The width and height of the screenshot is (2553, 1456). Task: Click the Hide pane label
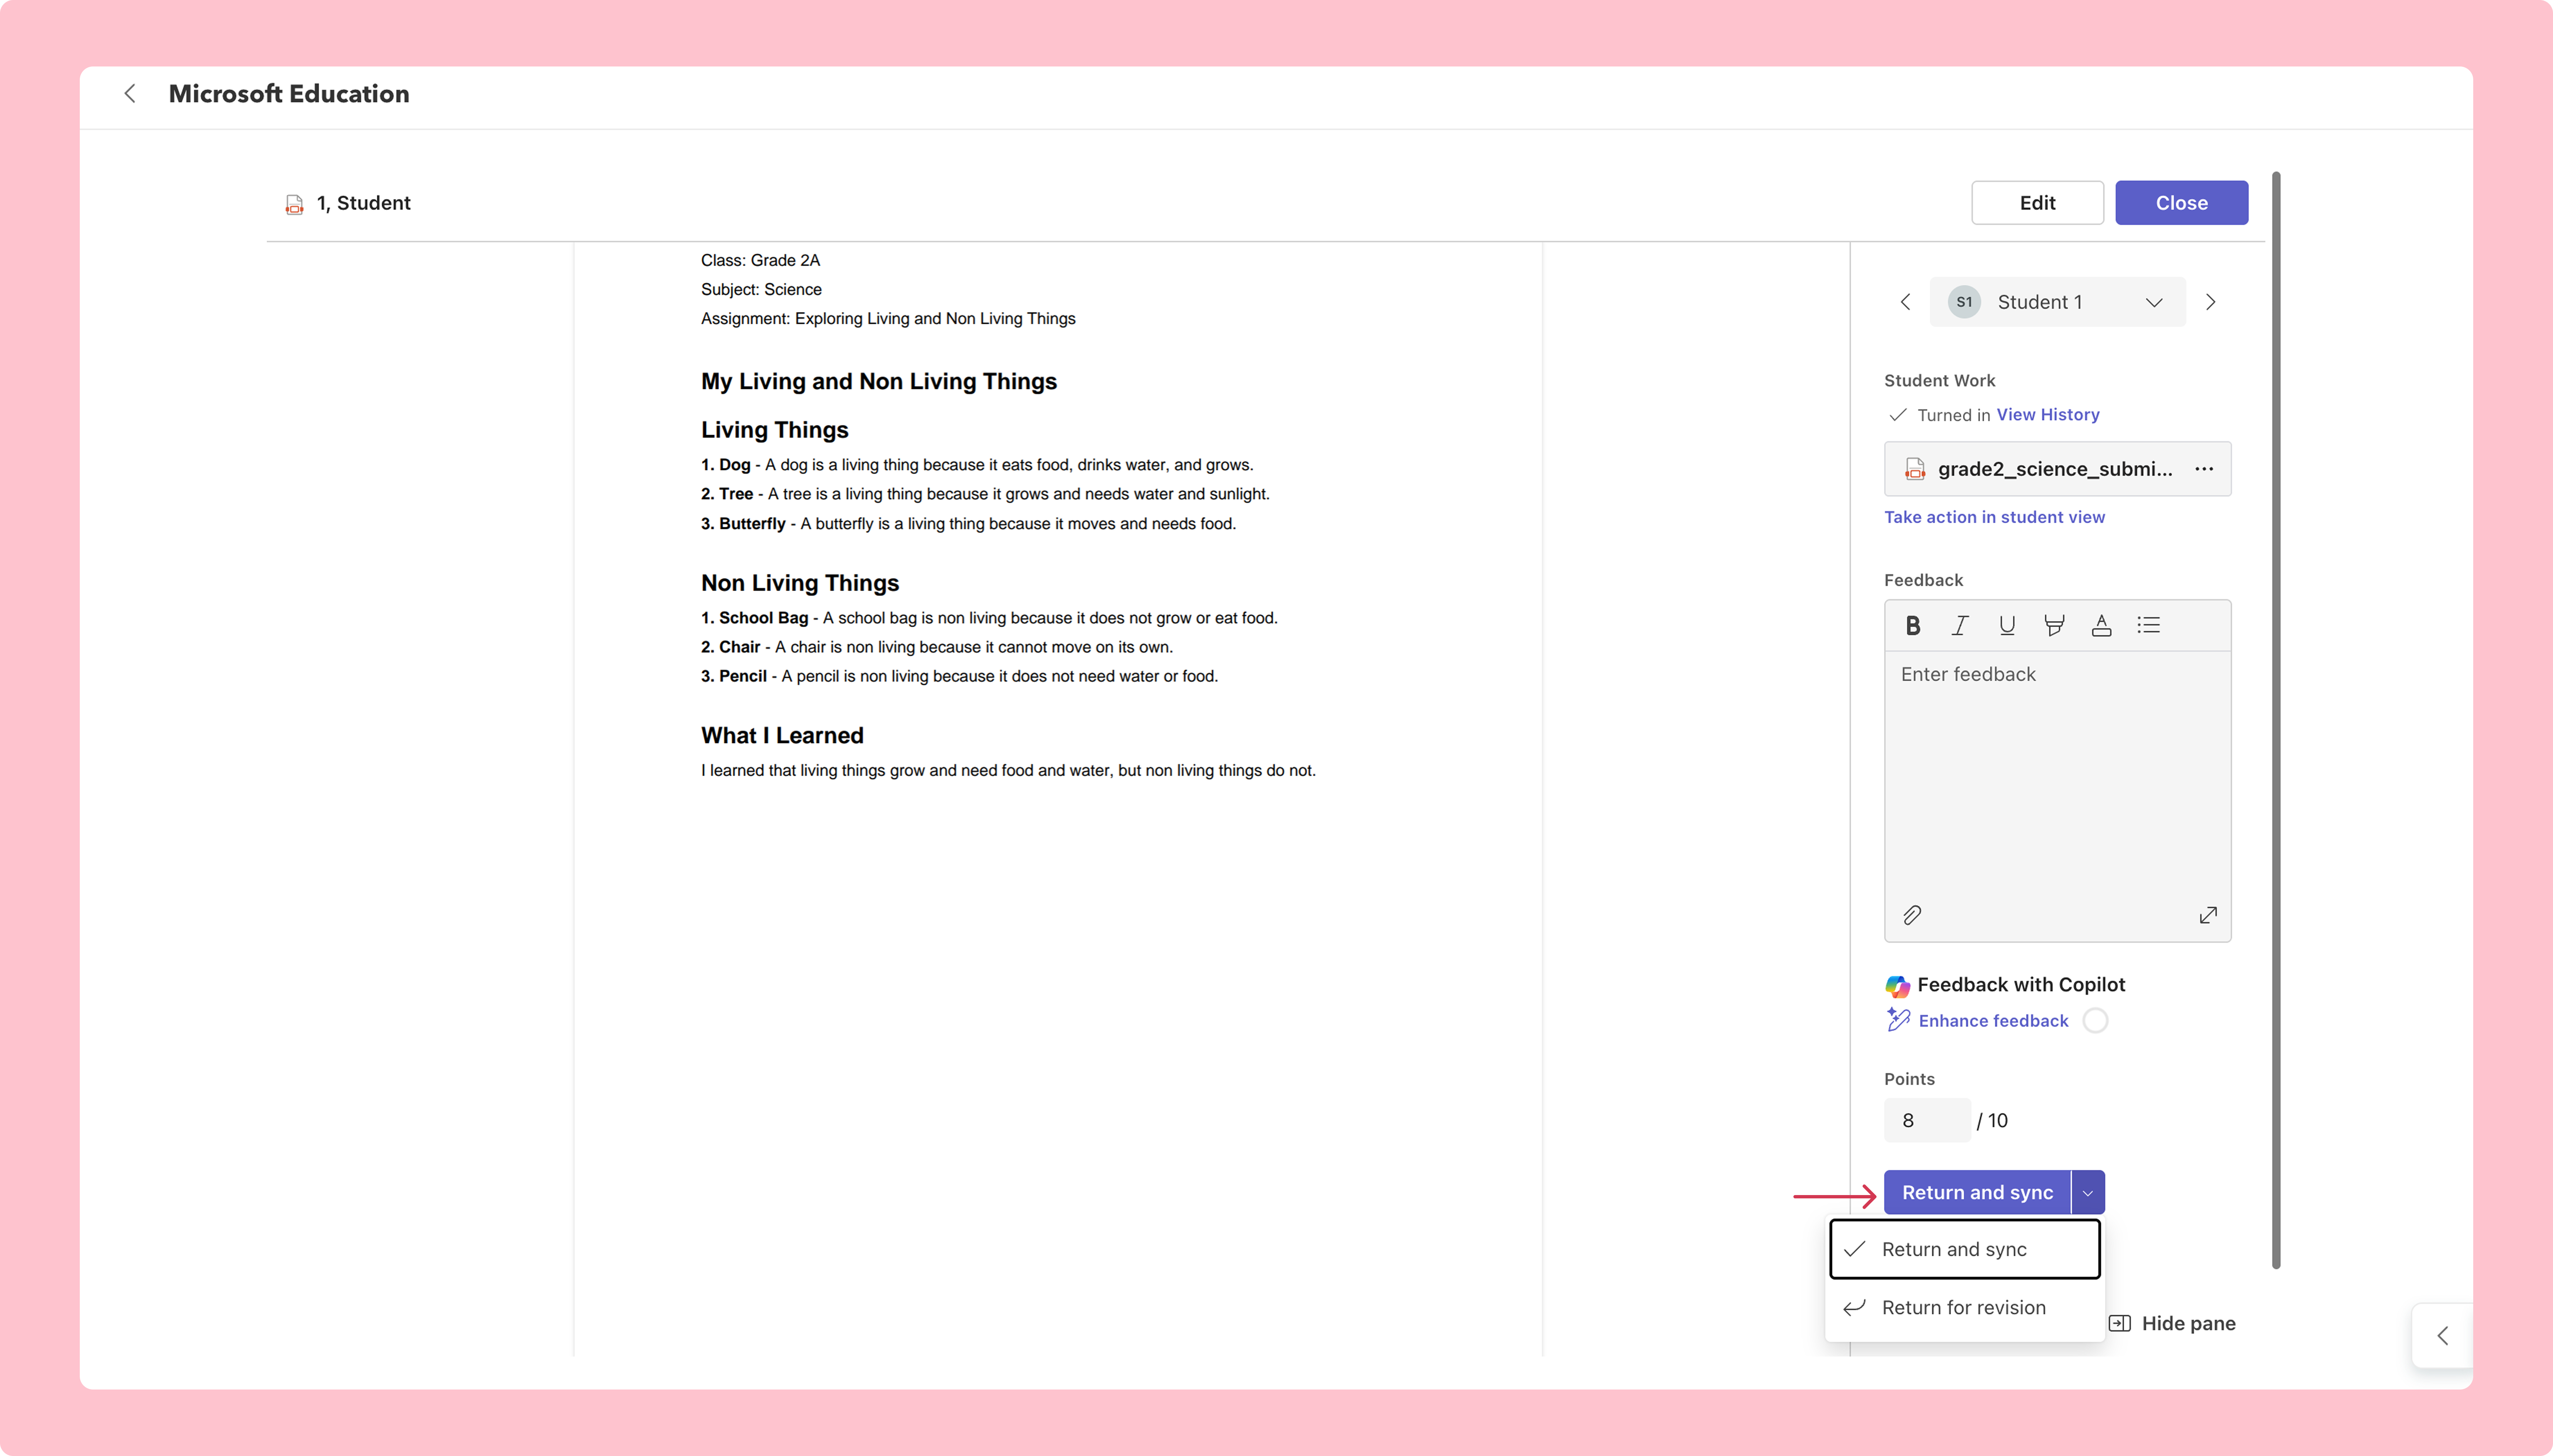point(2188,1324)
